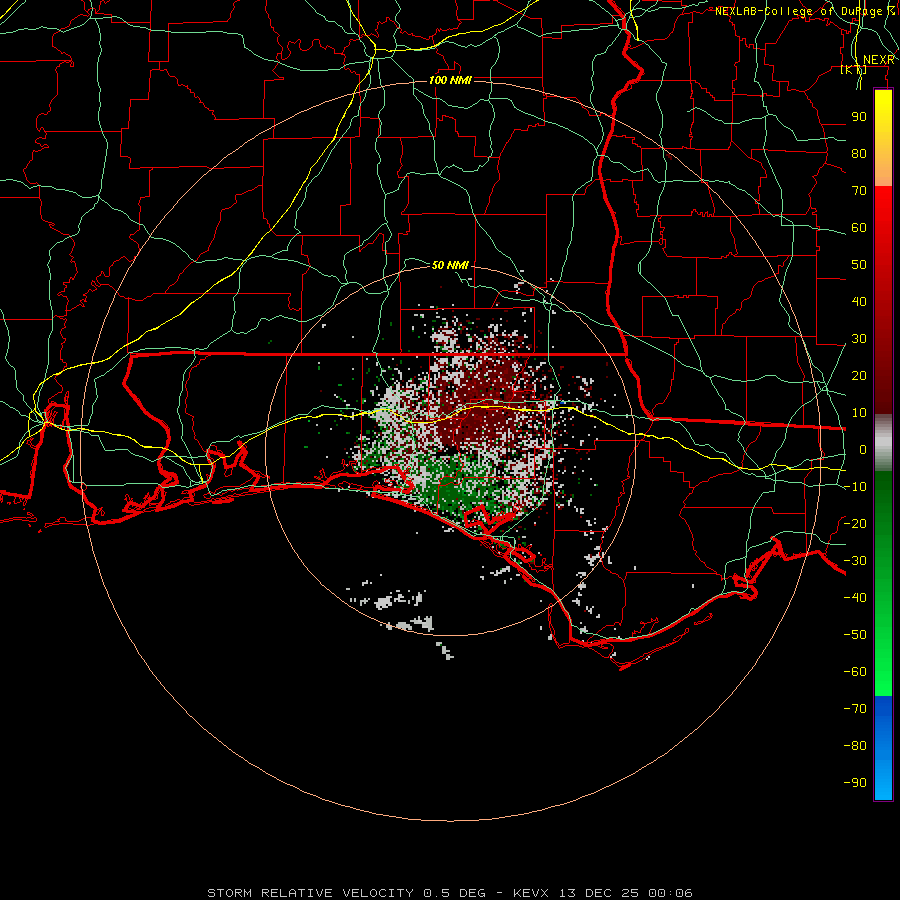Viewport: 900px width, 900px height.
Task: Click the -70 value on the velocity scale
Action: 855,708
